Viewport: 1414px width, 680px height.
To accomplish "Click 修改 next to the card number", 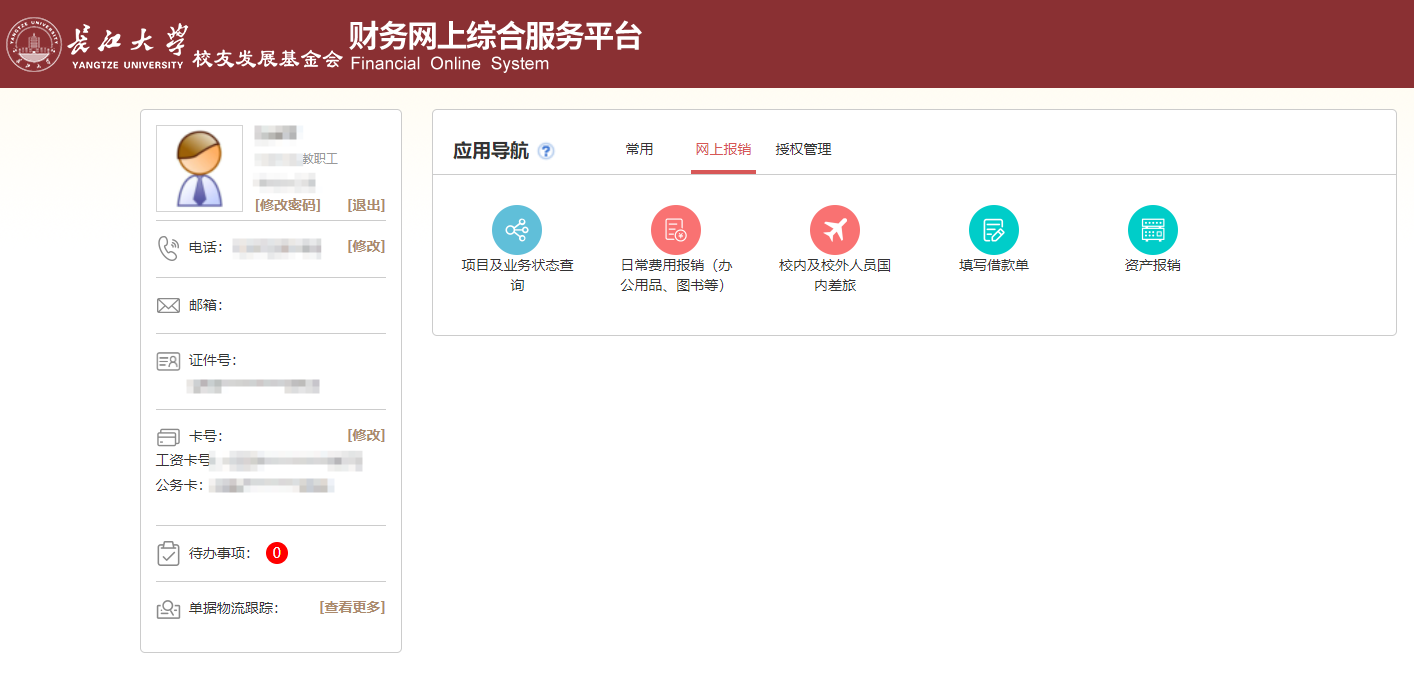I will [x=366, y=435].
